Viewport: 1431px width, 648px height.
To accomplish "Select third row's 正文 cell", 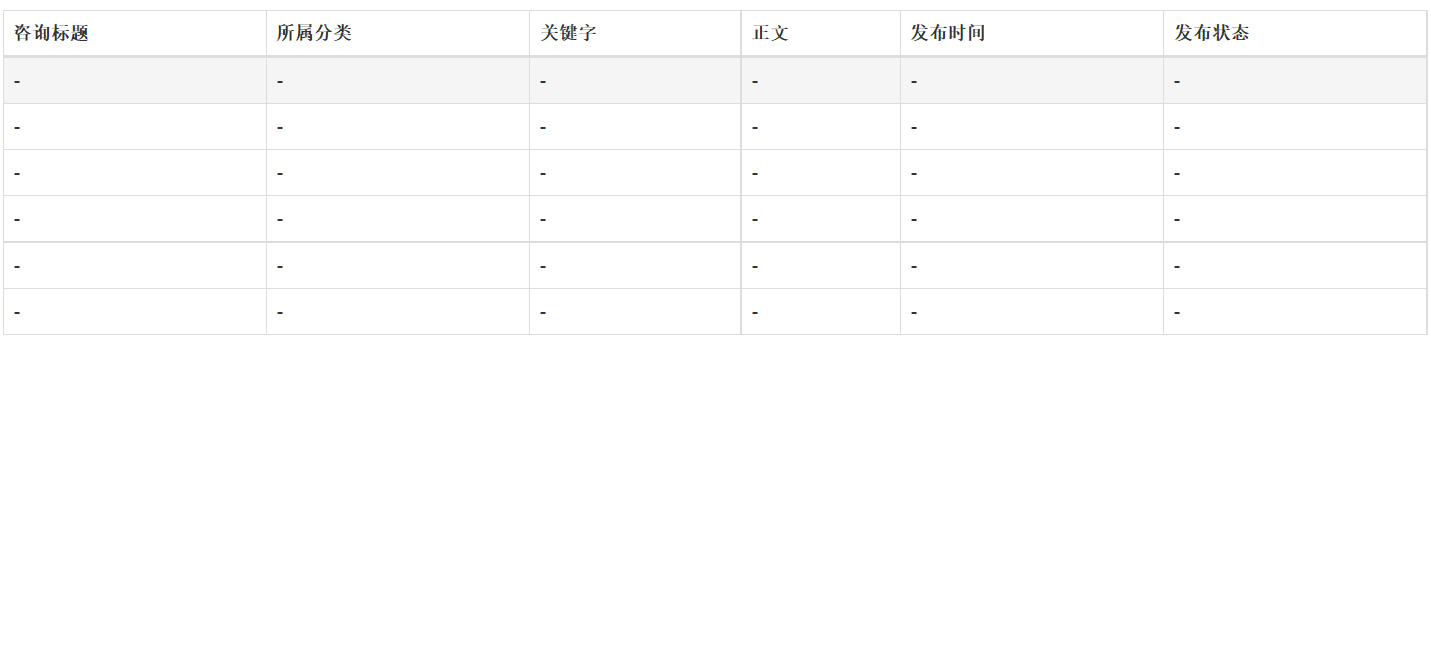I will click(821, 173).
